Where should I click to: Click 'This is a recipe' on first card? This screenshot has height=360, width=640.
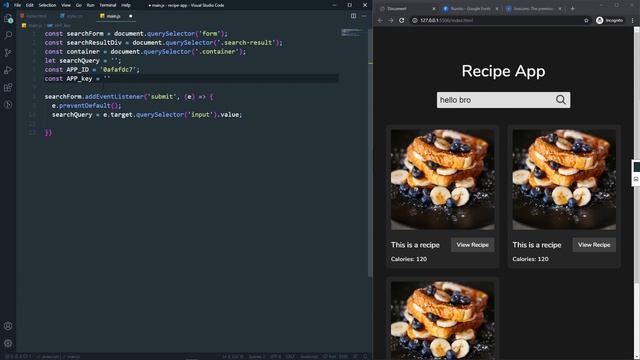point(415,245)
